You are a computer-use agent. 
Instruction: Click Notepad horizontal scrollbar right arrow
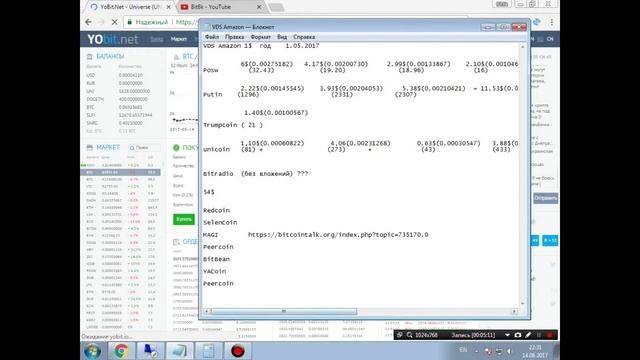pyautogui.click(x=514, y=311)
